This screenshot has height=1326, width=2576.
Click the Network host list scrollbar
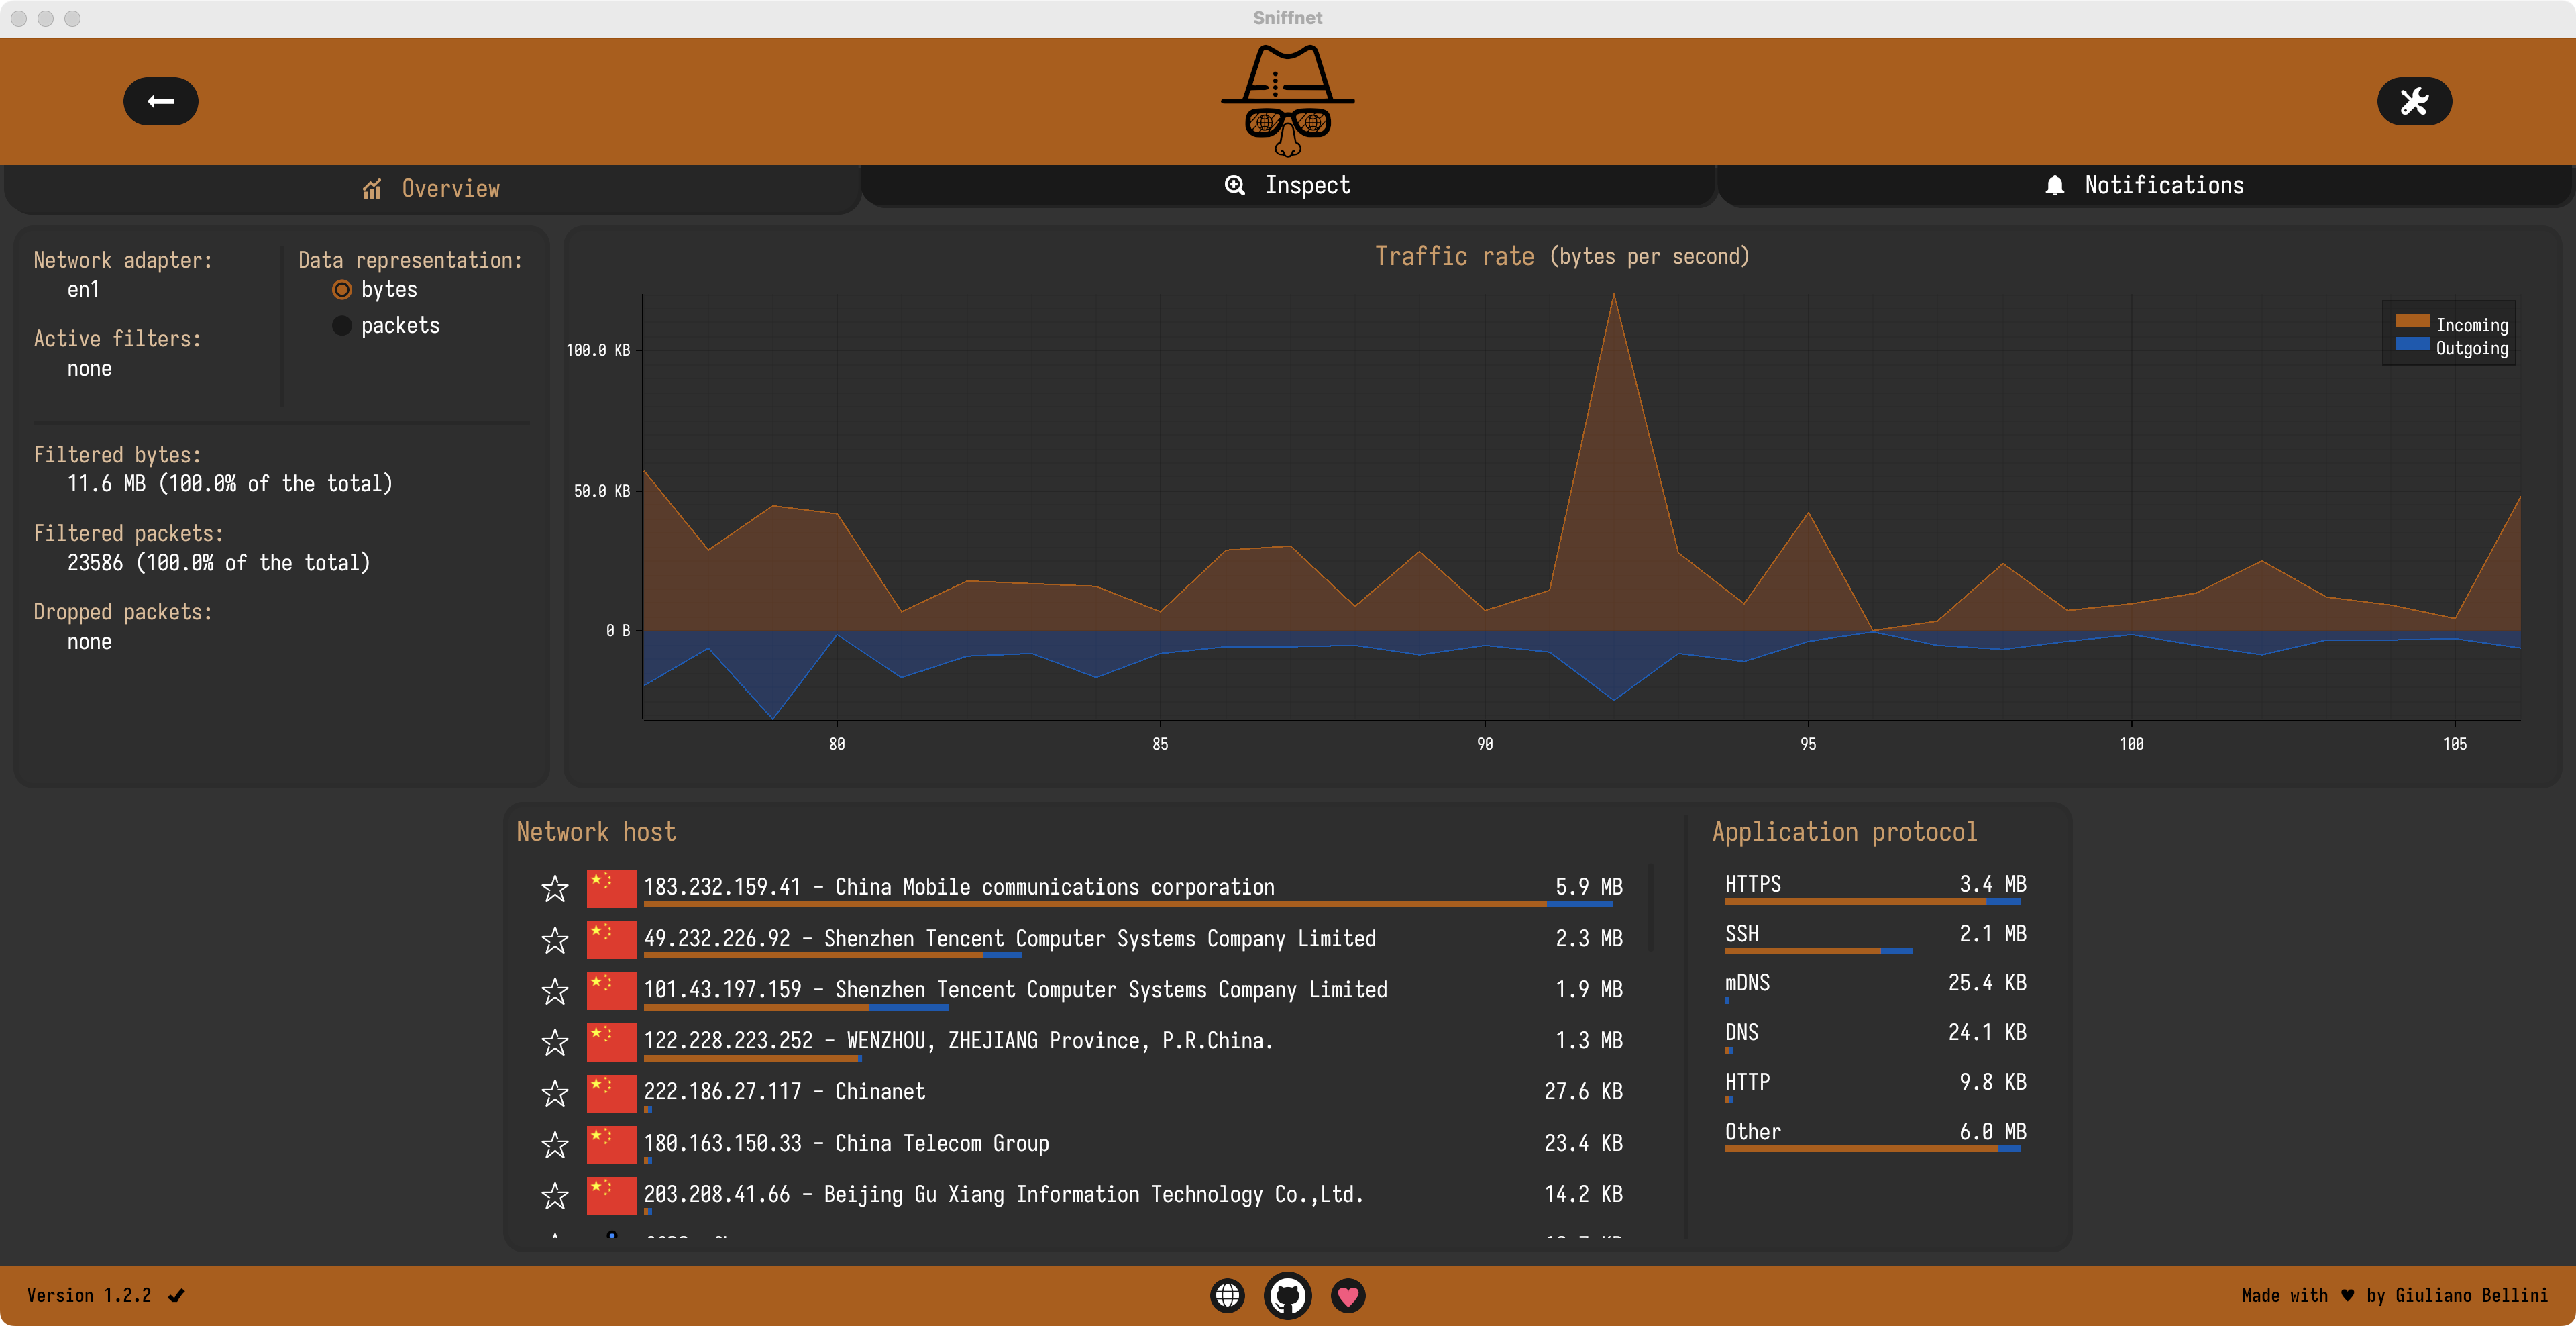pyautogui.click(x=1650, y=908)
